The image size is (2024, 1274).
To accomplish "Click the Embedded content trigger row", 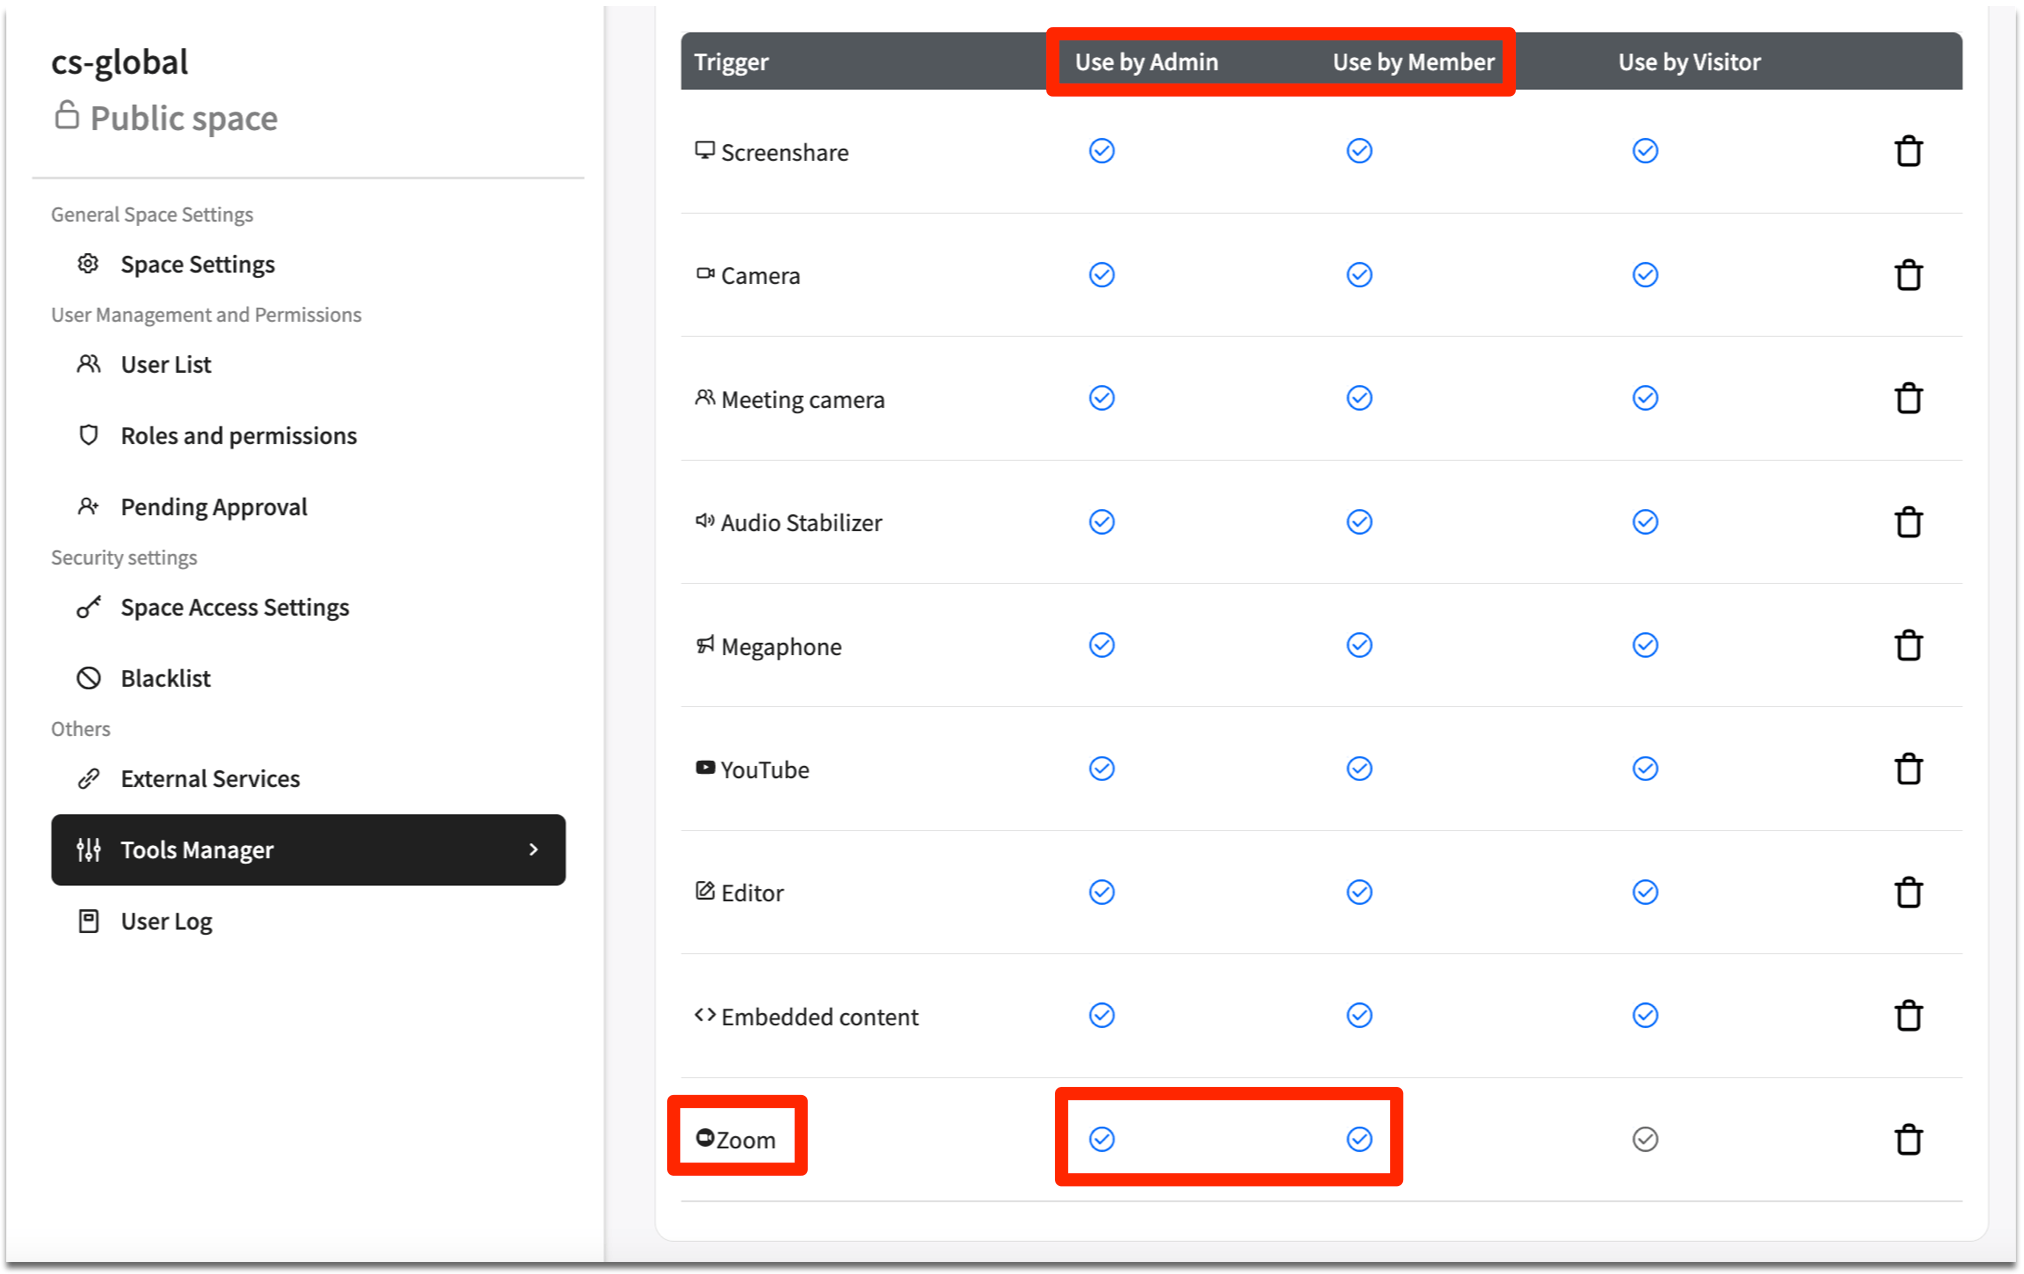I will point(820,1016).
